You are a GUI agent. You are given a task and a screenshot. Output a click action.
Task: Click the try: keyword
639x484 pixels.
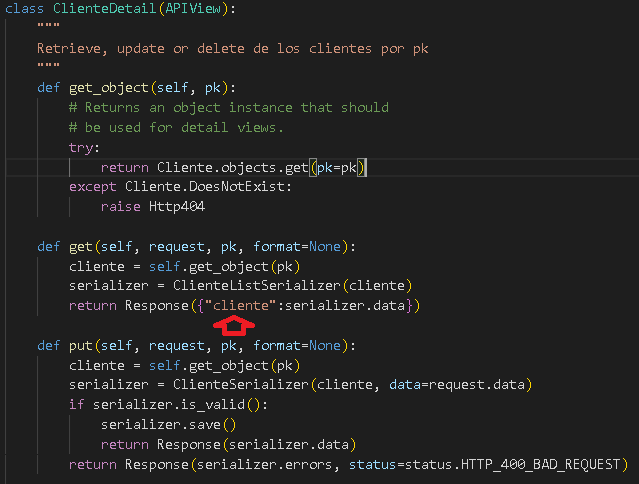[84, 148]
